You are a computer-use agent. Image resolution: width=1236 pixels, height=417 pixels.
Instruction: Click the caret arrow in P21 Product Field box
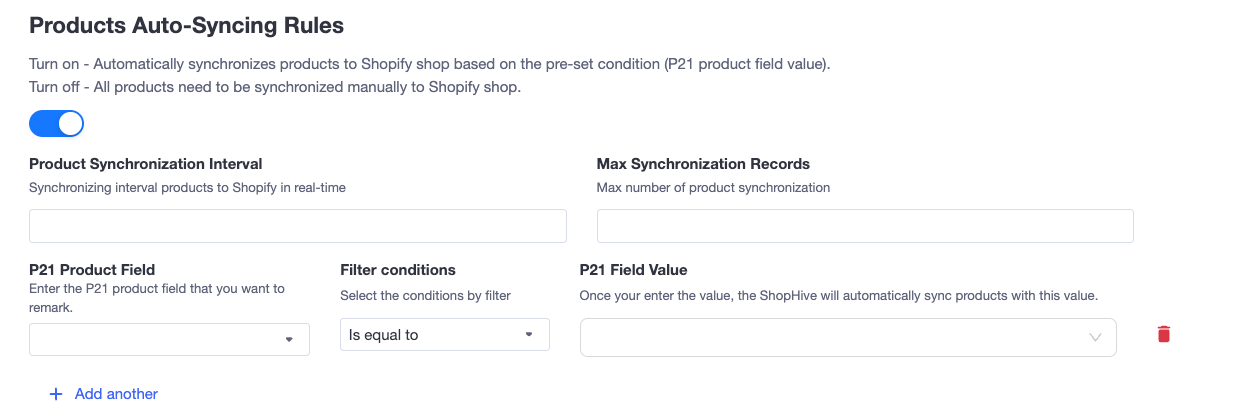(x=289, y=340)
